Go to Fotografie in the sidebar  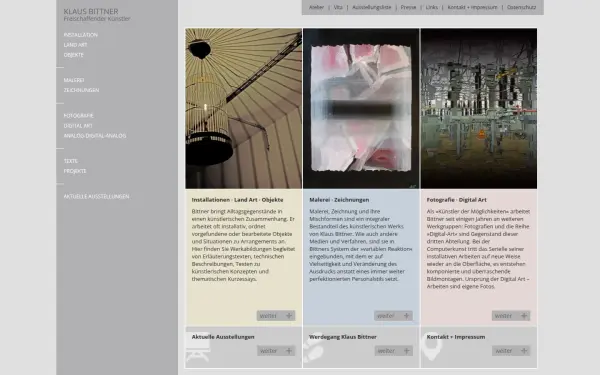[x=78, y=115]
